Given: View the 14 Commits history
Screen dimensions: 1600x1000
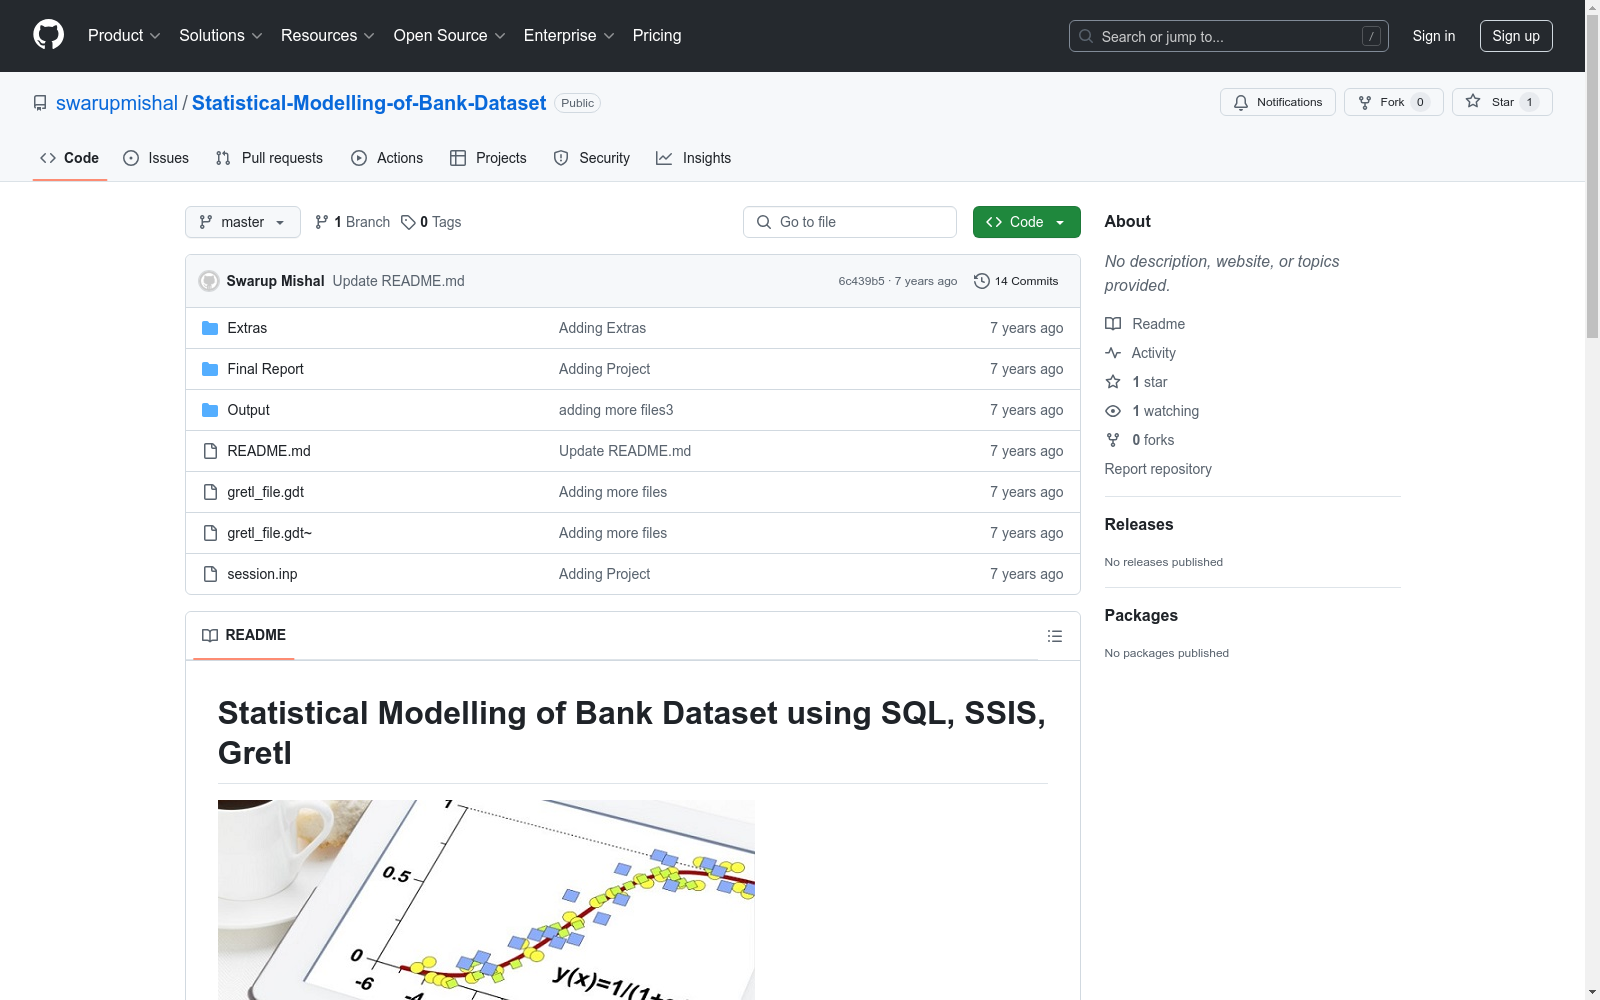Looking at the screenshot, I should point(1016,281).
